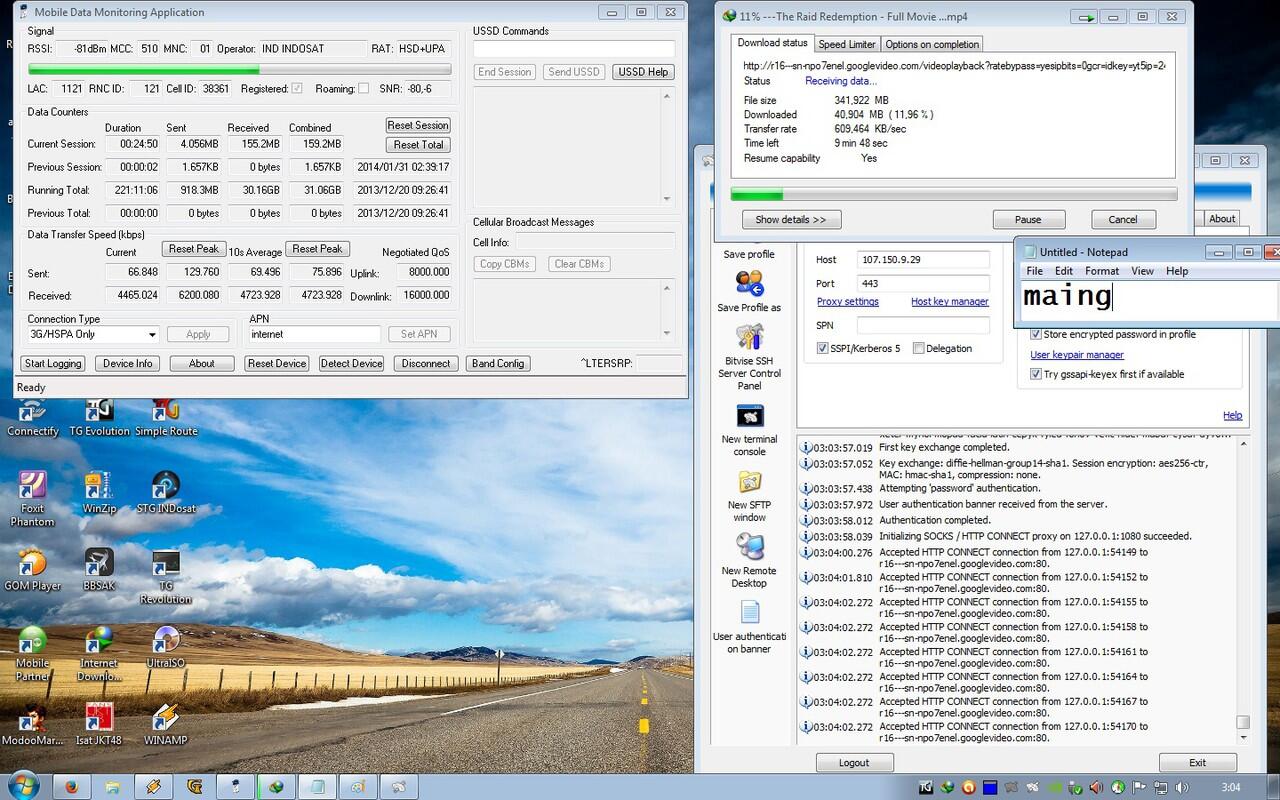The image size is (1280, 800).
Task: Click the Disconnect button
Action: click(x=426, y=363)
